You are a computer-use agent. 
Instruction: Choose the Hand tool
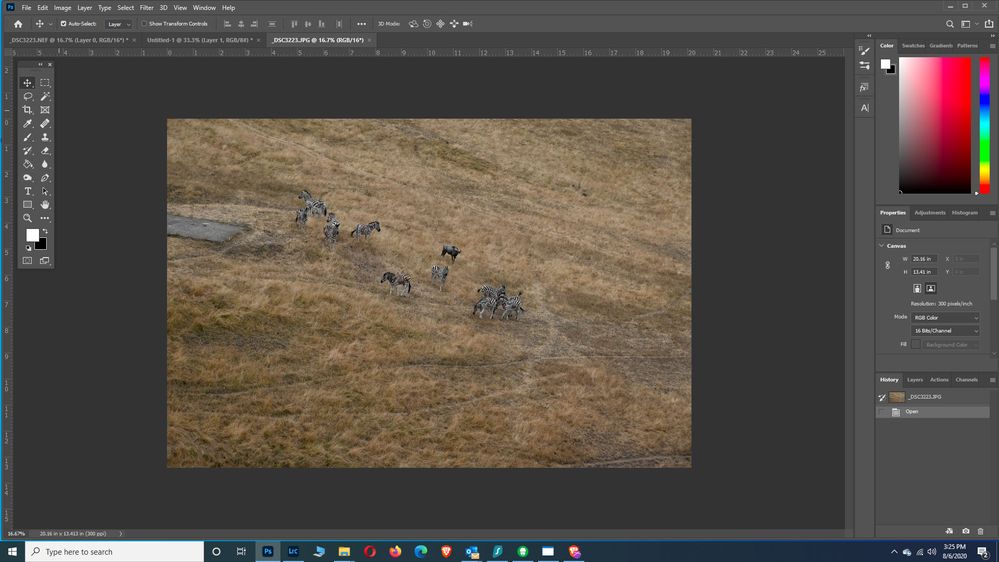[45, 205]
